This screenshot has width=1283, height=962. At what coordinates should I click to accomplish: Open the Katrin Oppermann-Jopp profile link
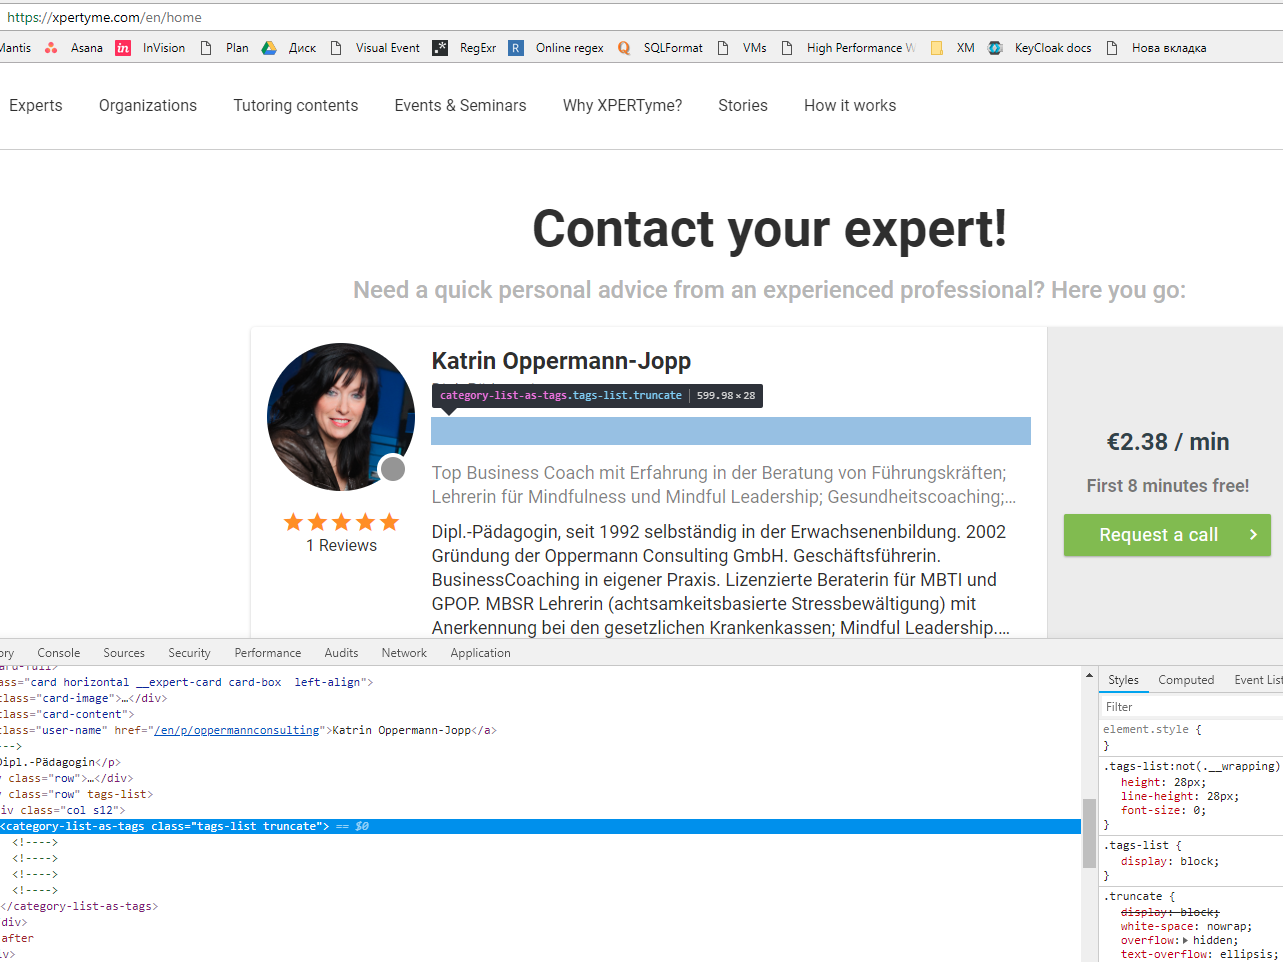point(561,361)
